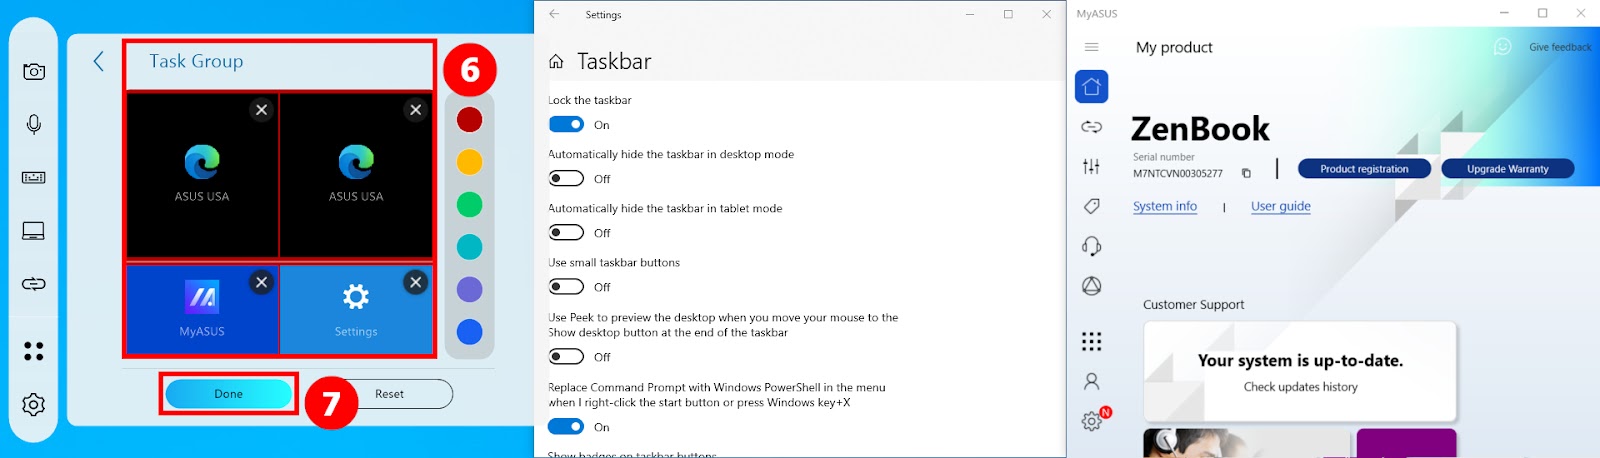The width and height of the screenshot is (1600, 458).
Task: Open the app grid icon in MyASUS
Action: click(1092, 342)
